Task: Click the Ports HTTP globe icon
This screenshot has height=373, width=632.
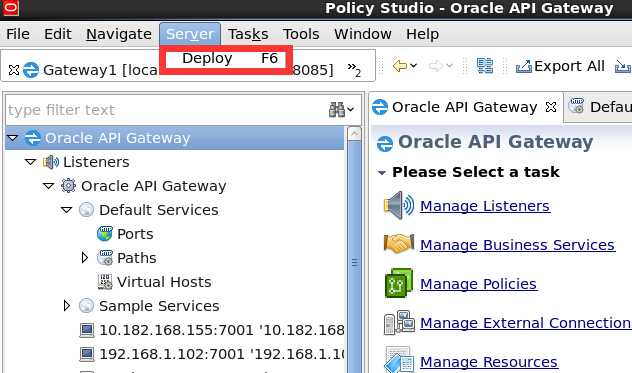Action: click(104, 233)
